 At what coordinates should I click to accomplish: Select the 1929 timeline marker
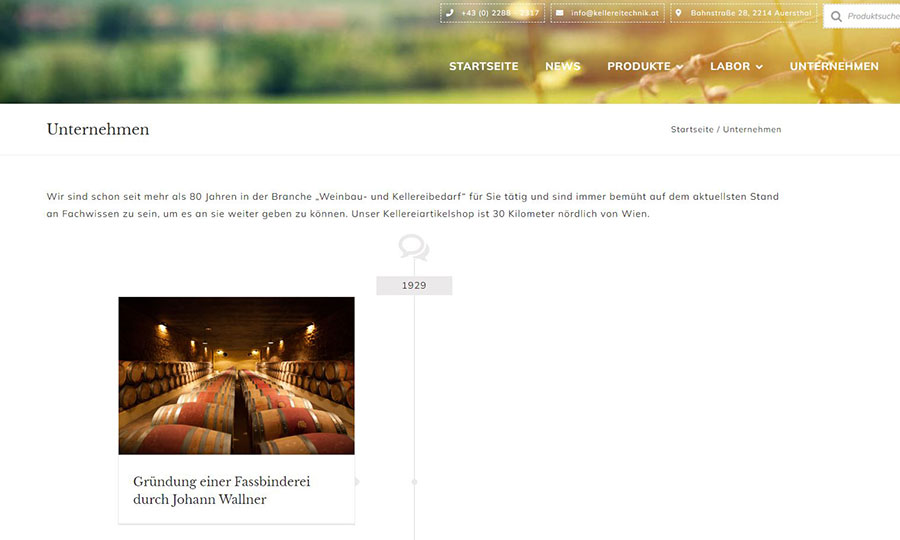[414, 286]
